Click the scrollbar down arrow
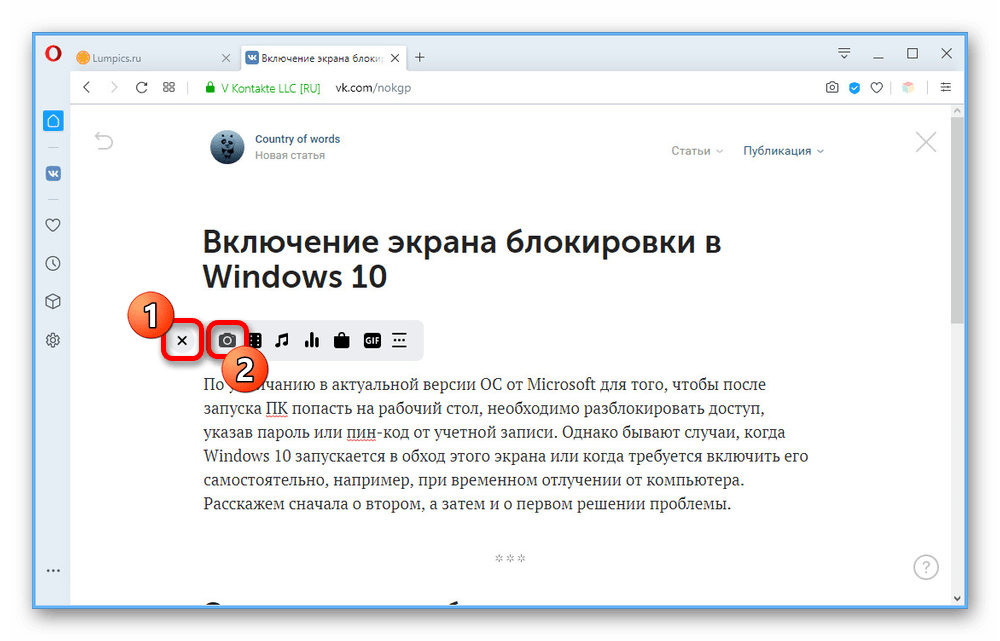Viewport: 1000px width, 641px height. coord(957,598)
